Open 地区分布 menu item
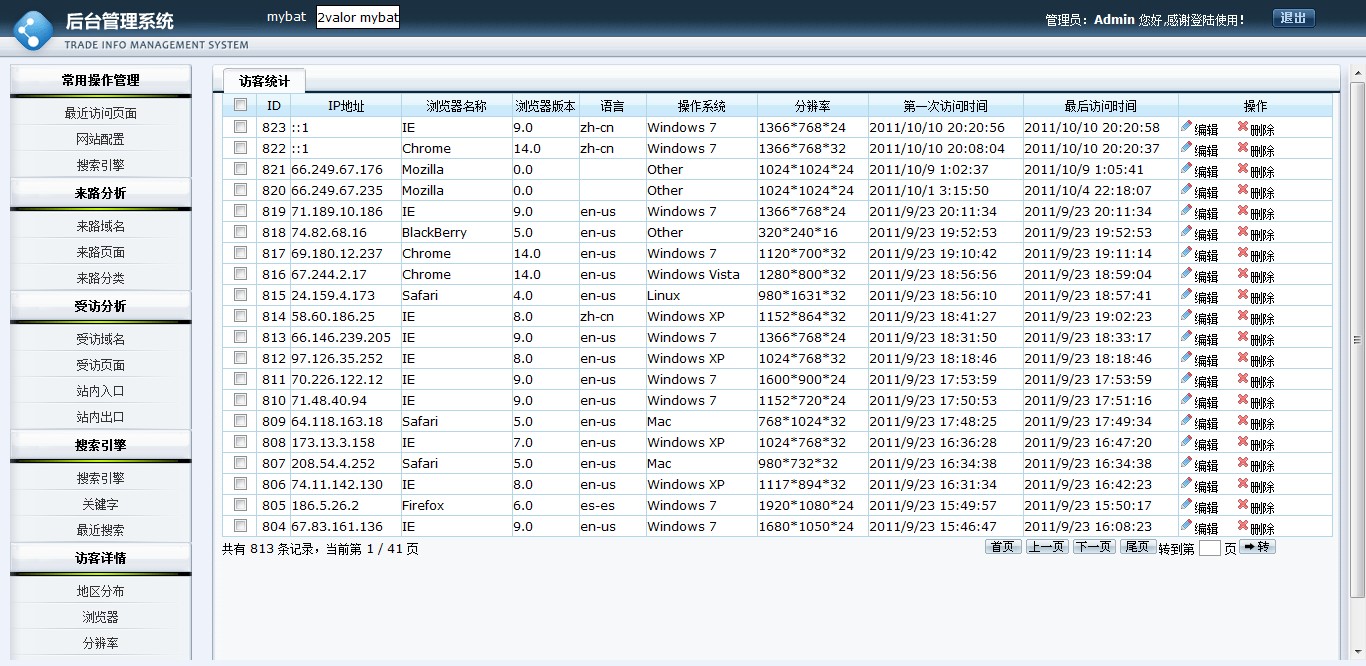Viewport: 1366px width, 666px height. coord(100,592)
